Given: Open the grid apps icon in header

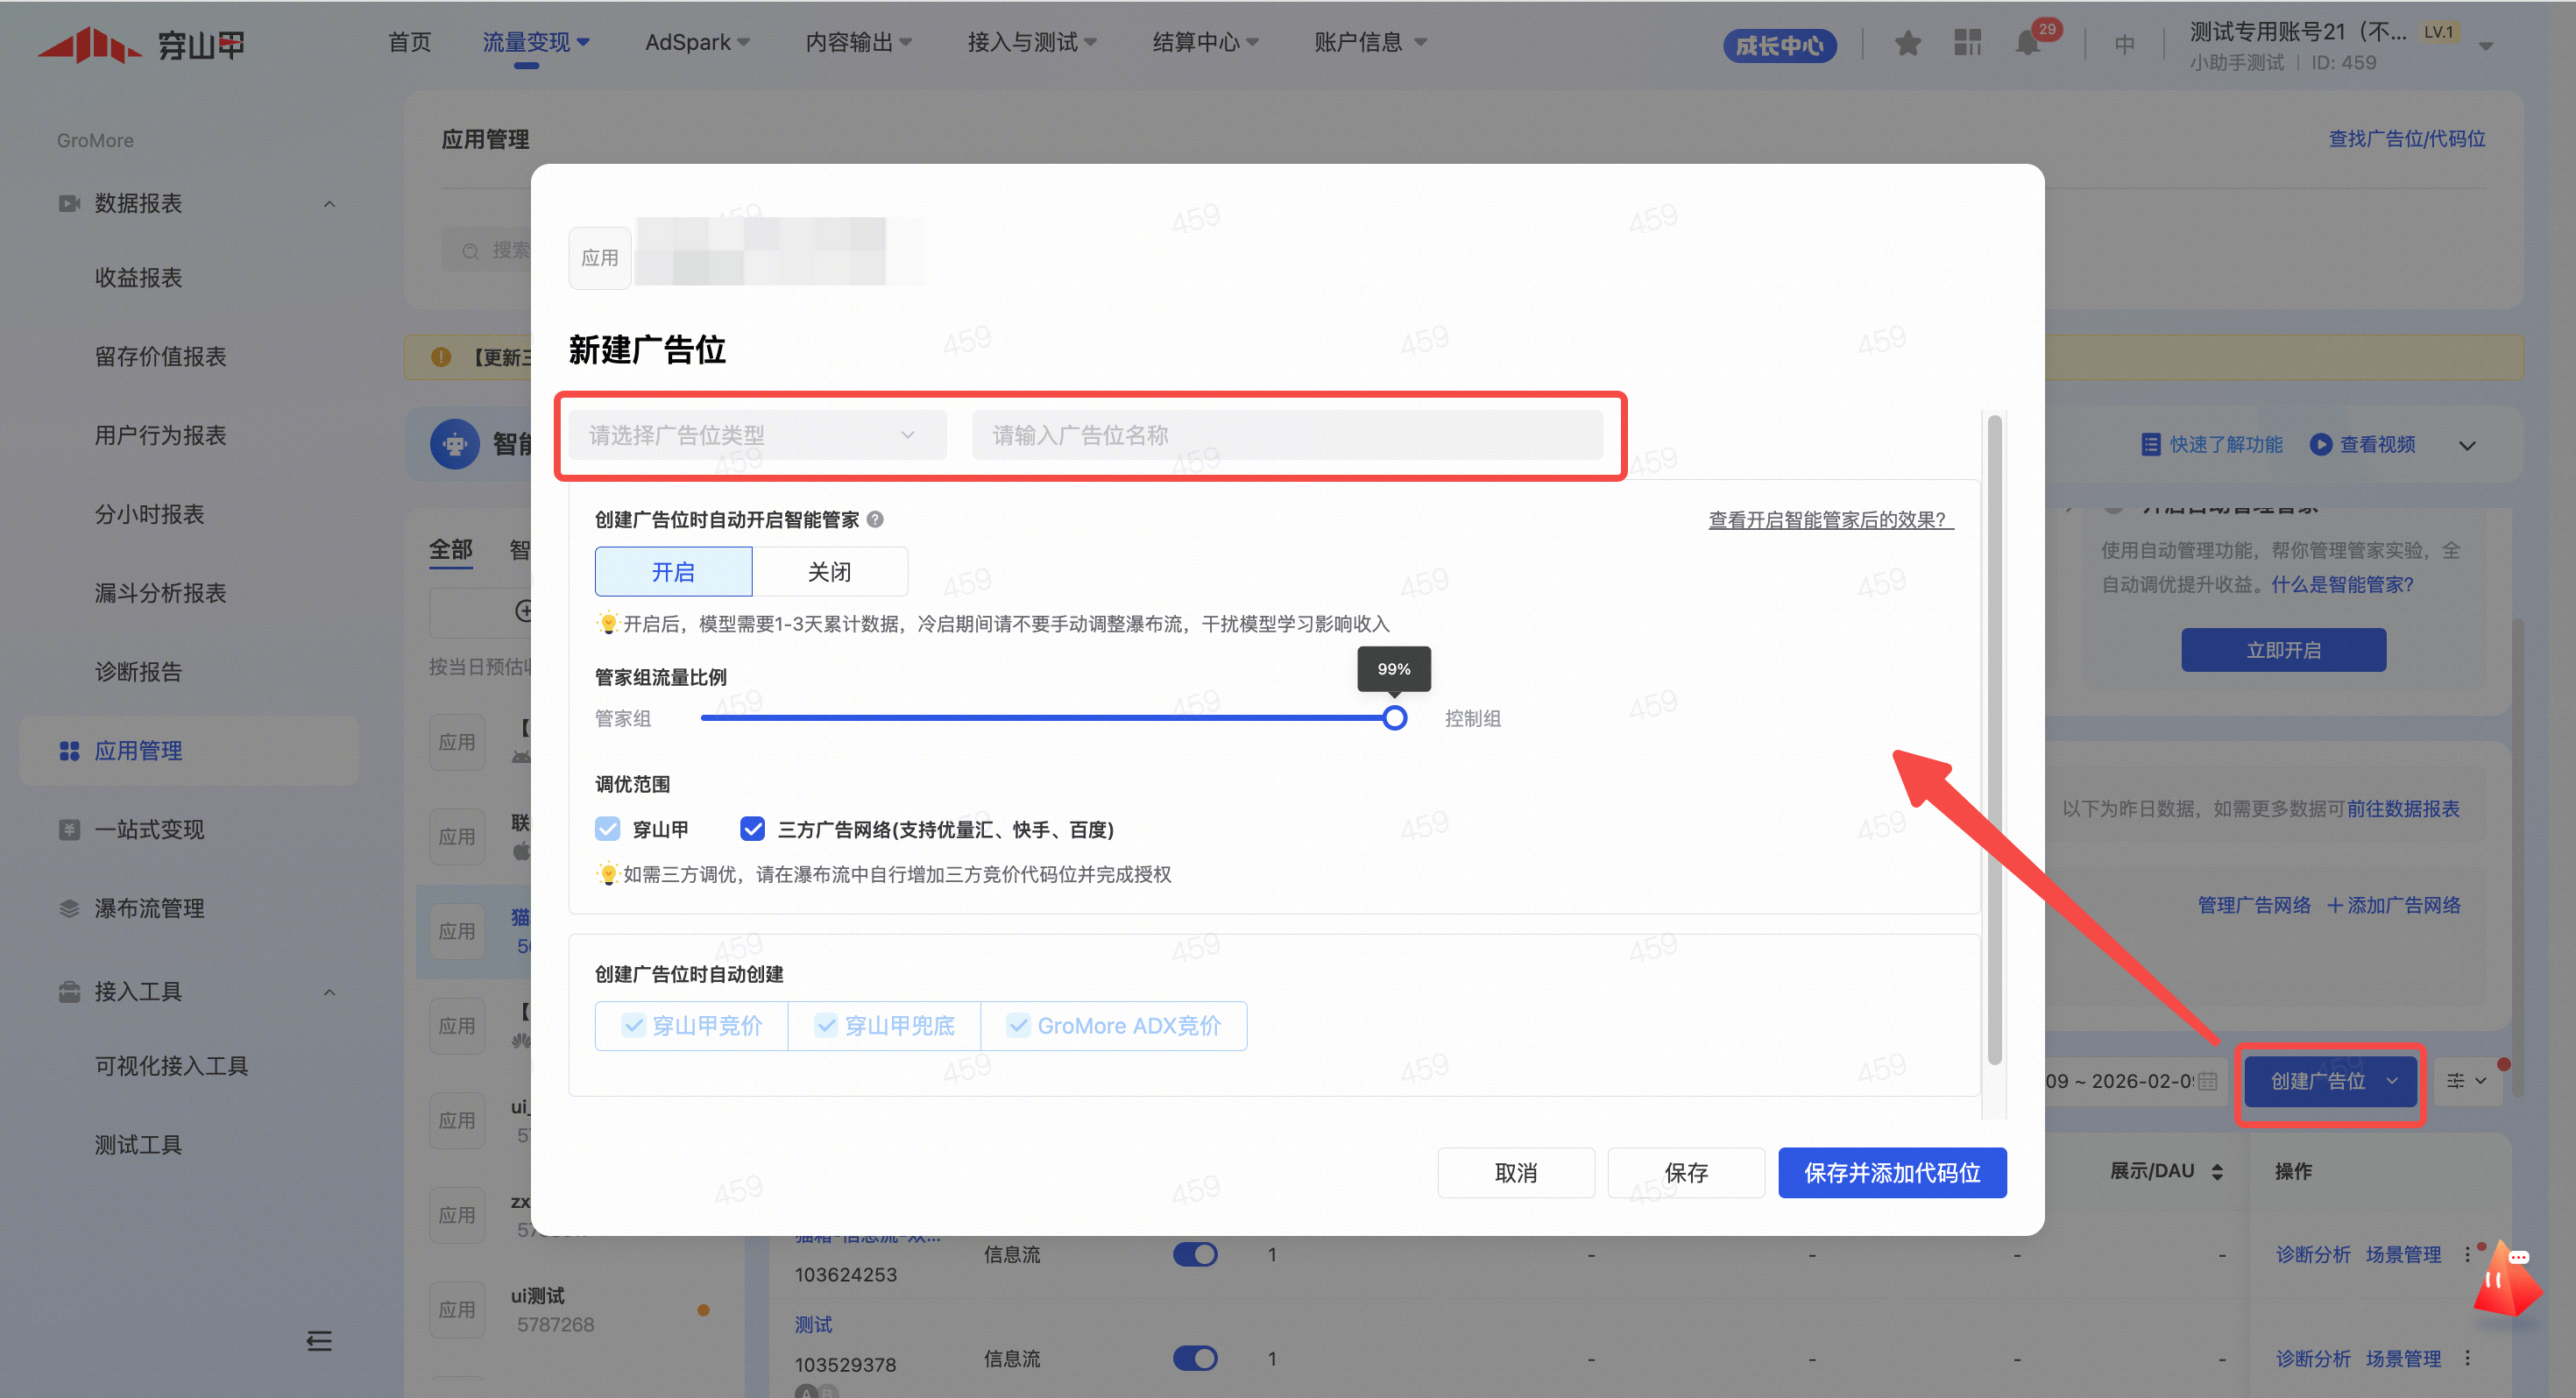Looking at the screenshot, I should (x=1967, y=43).
